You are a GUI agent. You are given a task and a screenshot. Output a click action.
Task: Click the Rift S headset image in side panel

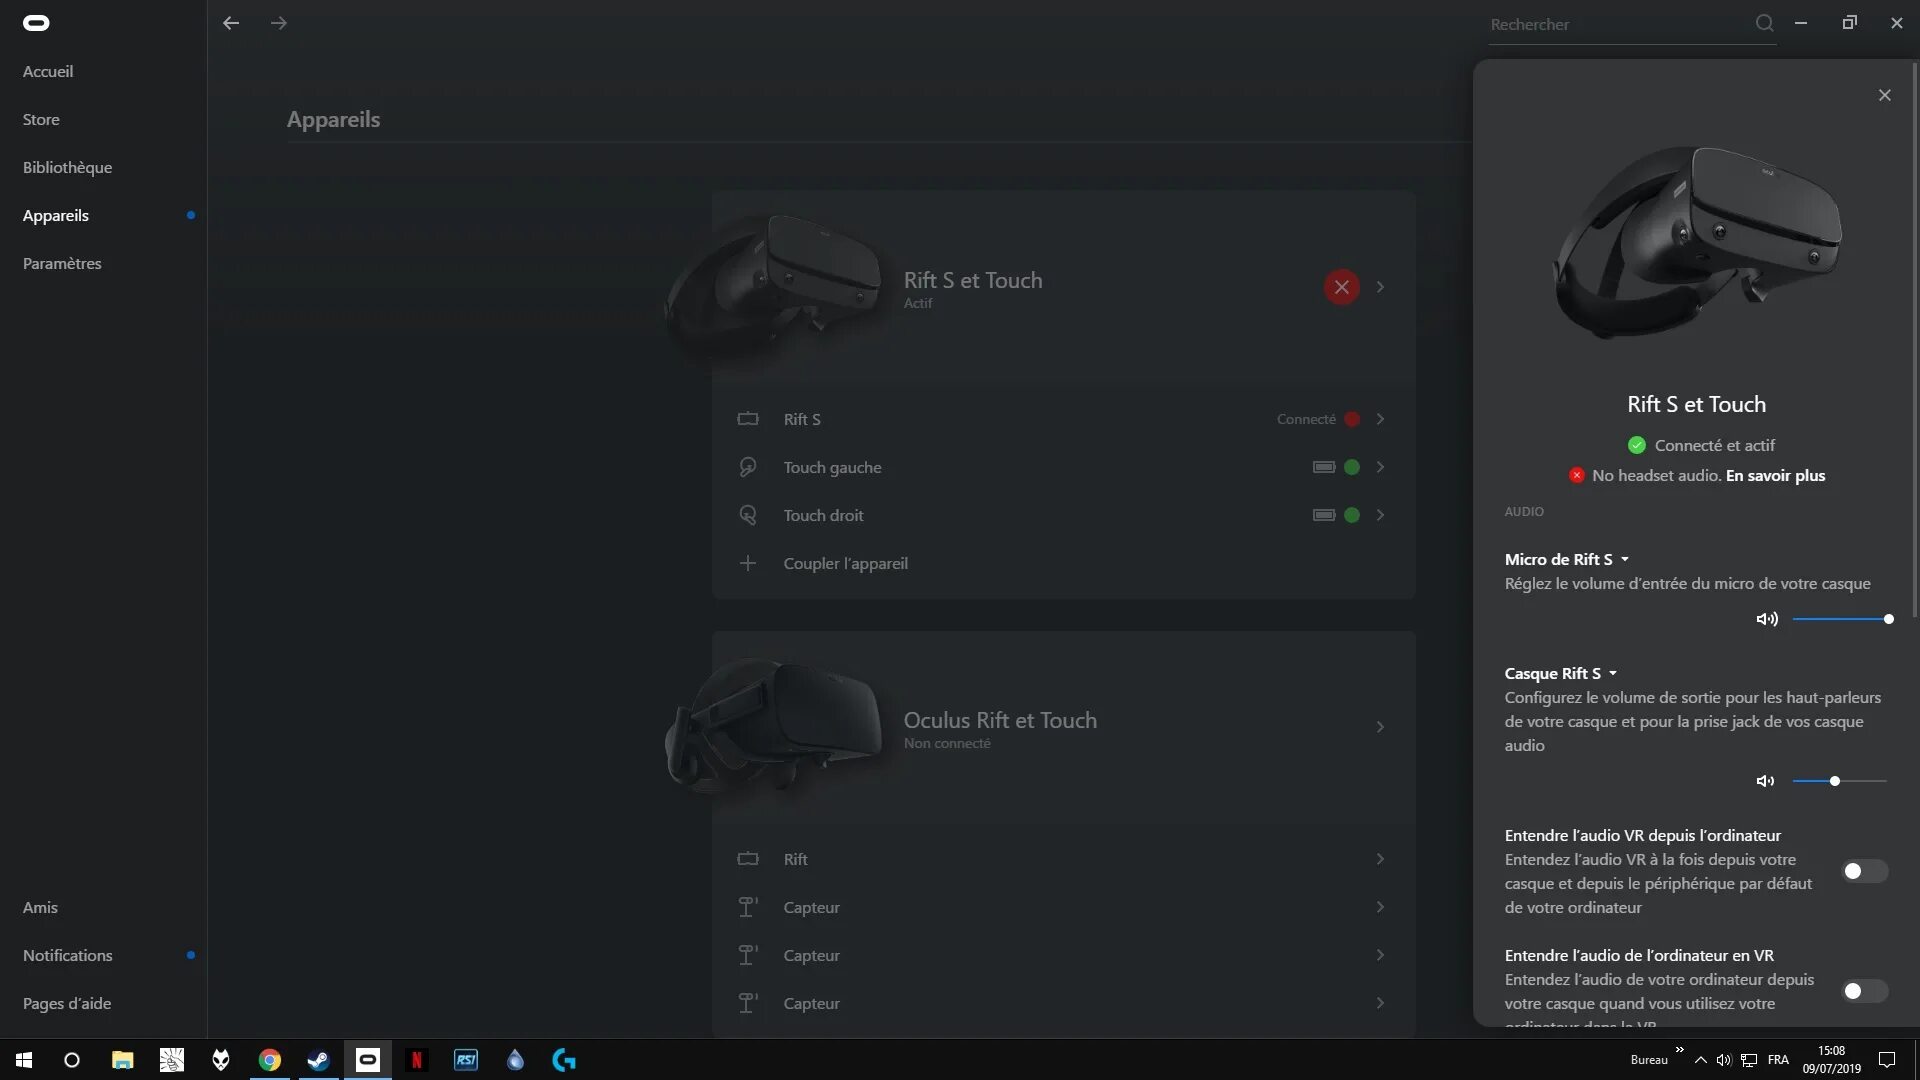(x=1697, y=242)
